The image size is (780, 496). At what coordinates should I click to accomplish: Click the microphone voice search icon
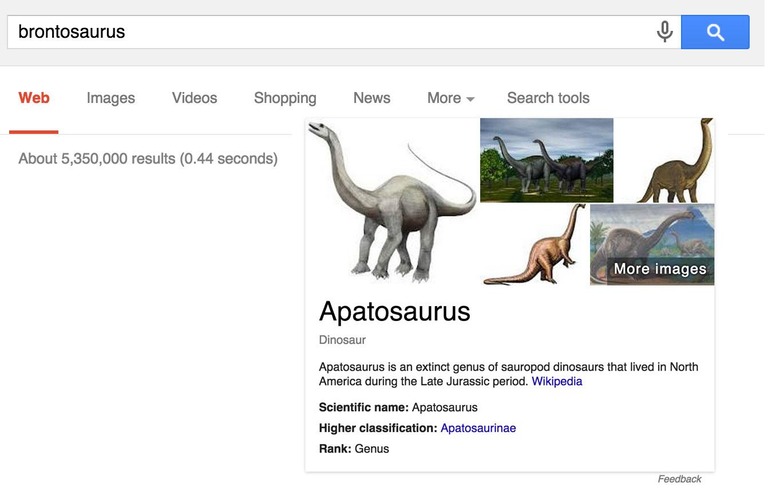coord(664,32)
